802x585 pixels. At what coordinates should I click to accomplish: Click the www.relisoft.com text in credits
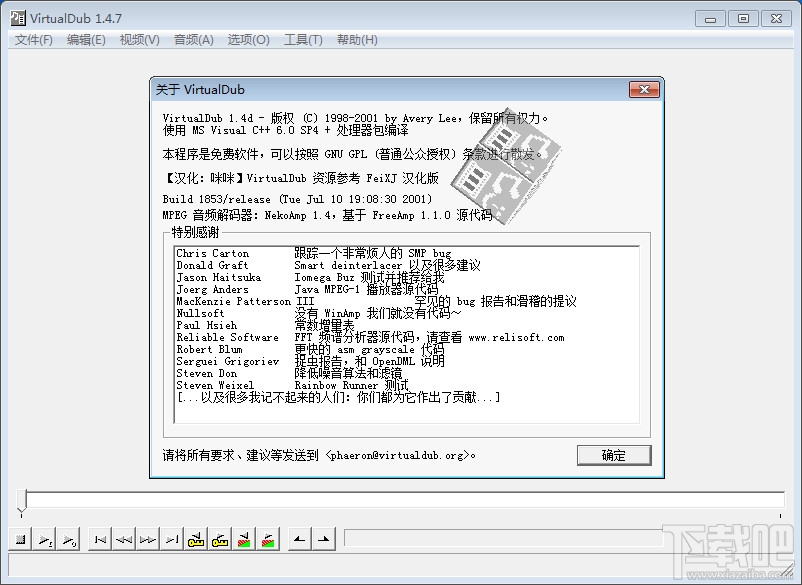click(516, 338)
